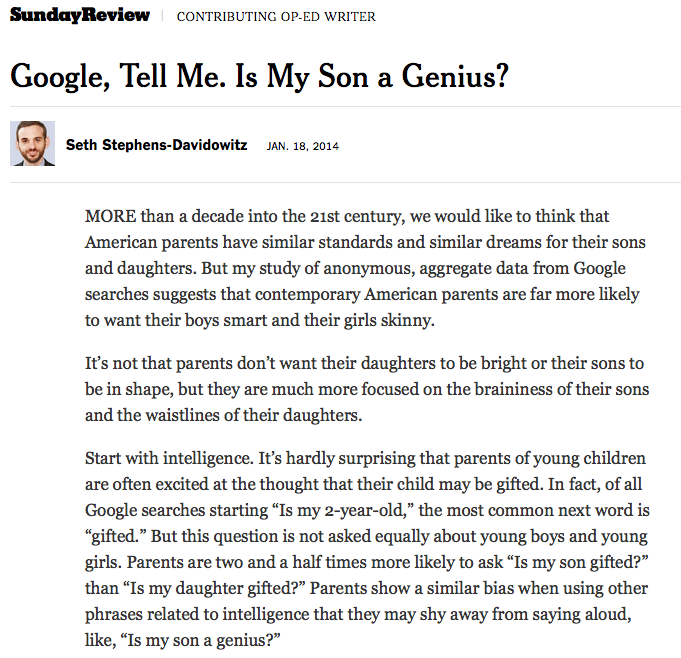Click the capitalized word "MORE" opening the article
Viewport: 681px width, 658px height.
click(x=112, y=216)
